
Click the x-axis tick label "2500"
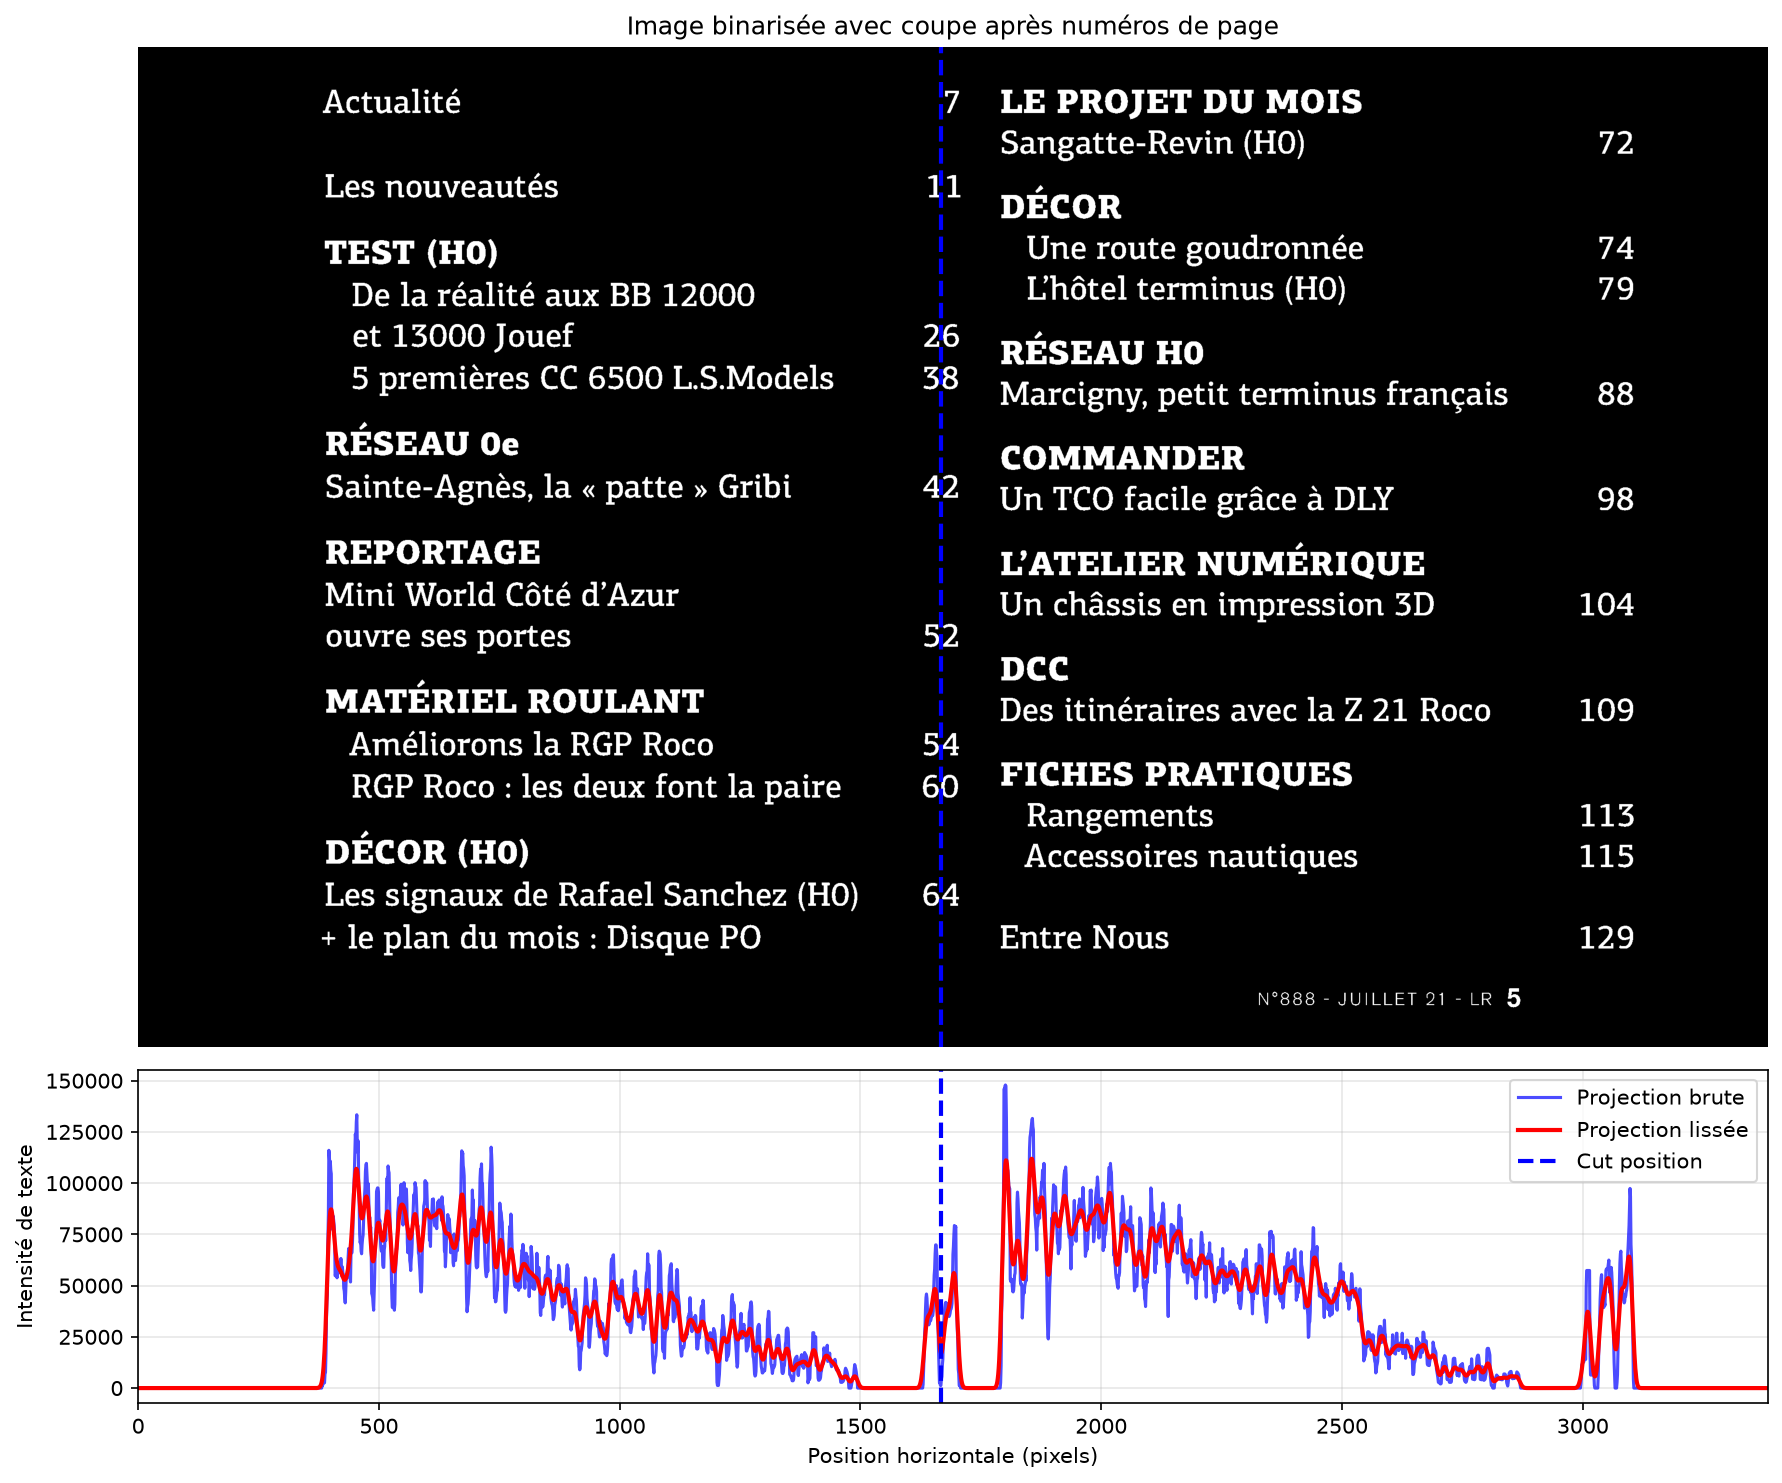point(1342,1426)
